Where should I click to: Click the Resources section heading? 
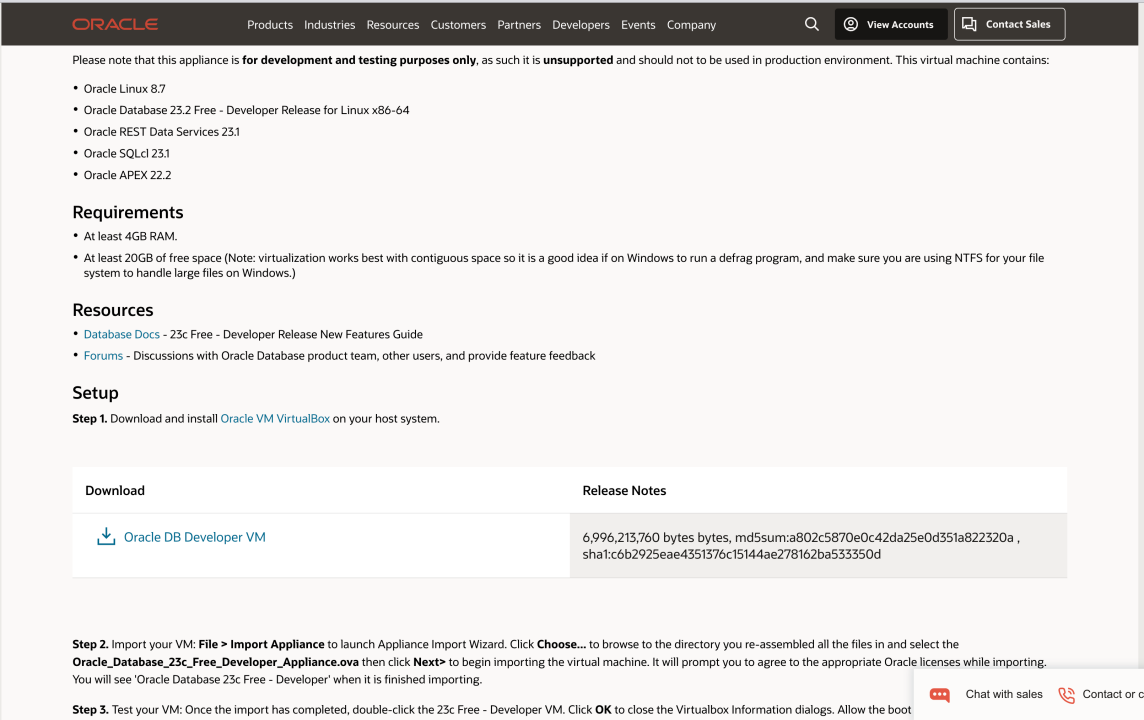point(113,310)
